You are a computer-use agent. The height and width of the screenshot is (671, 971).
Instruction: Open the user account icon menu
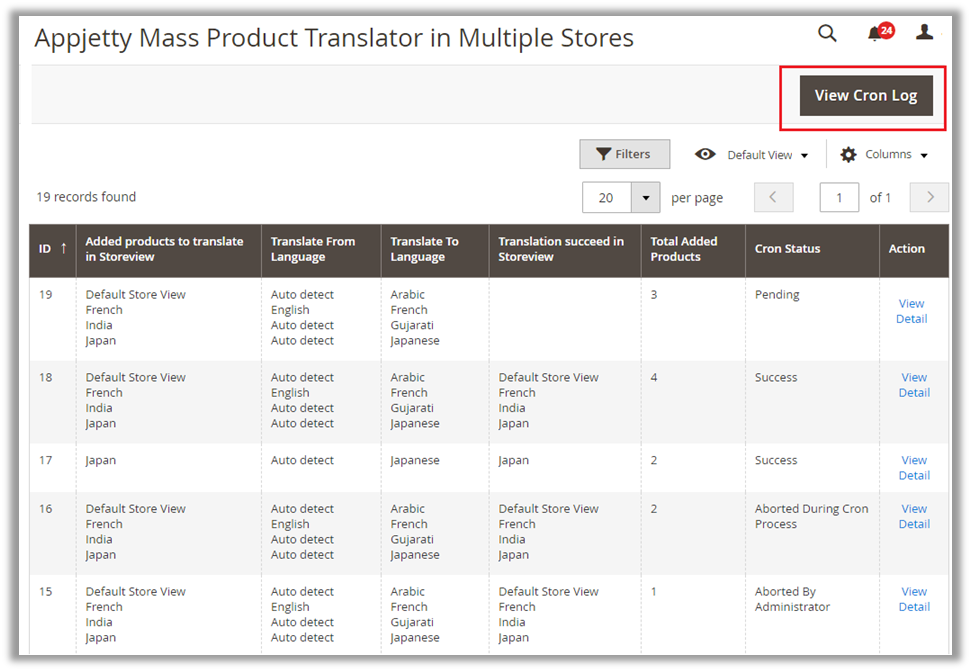[x=924, y=33]
